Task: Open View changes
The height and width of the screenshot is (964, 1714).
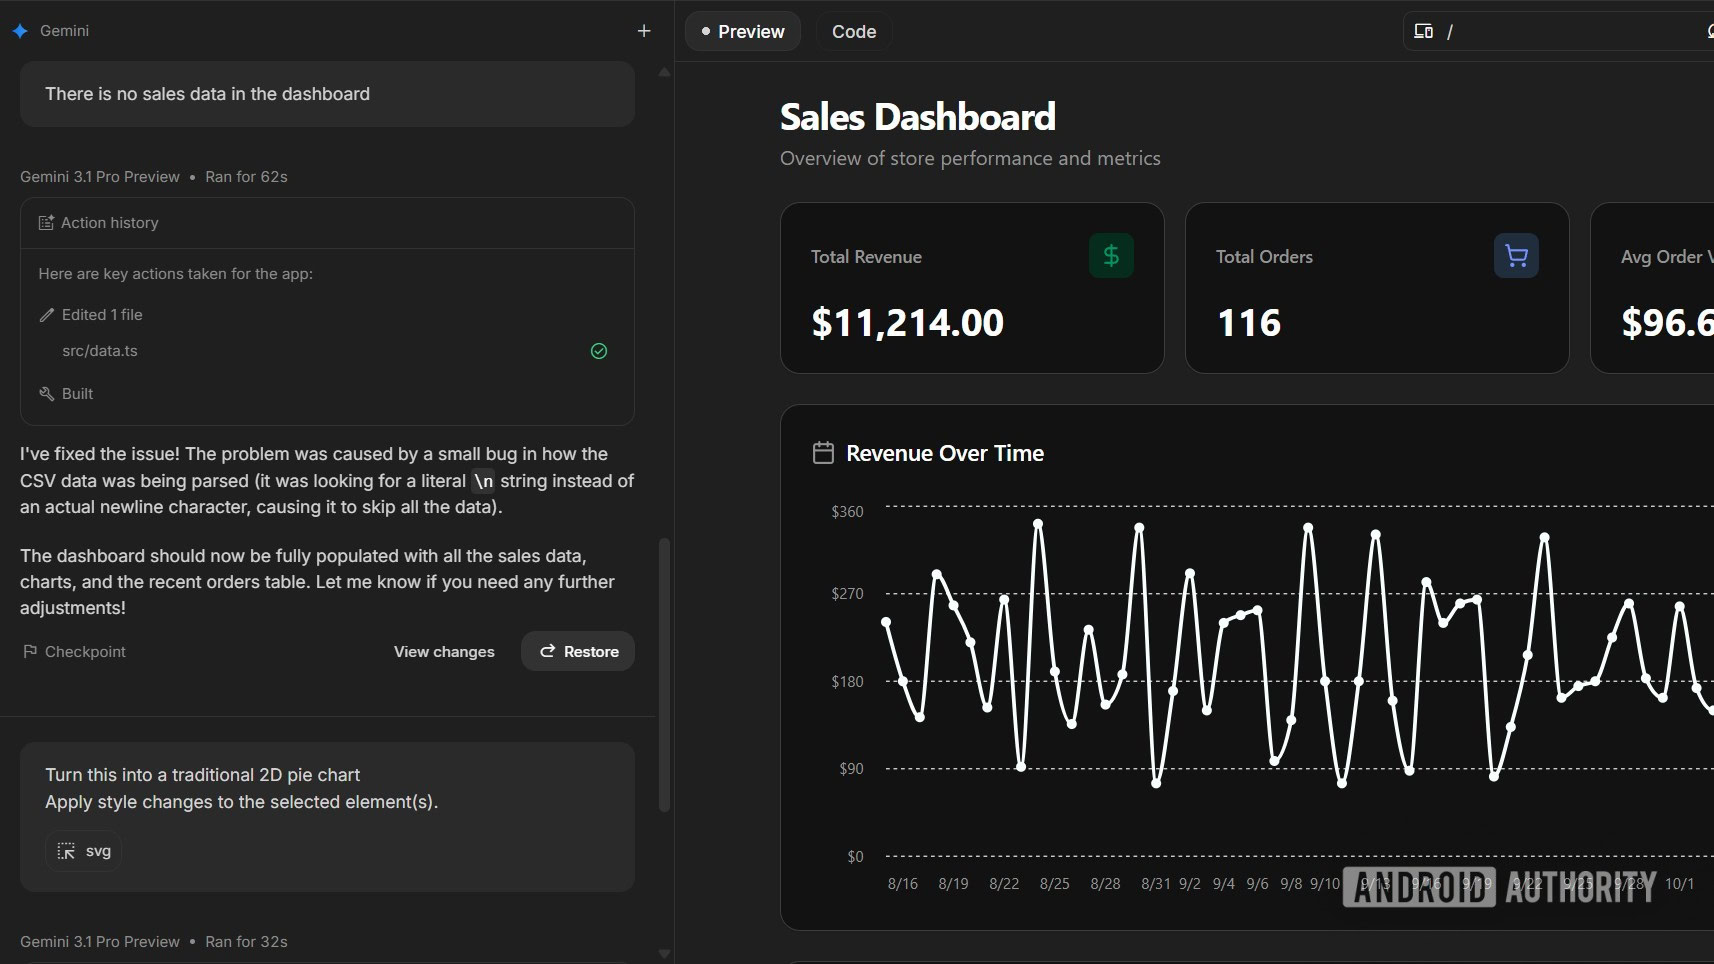Action: point(444,652)
